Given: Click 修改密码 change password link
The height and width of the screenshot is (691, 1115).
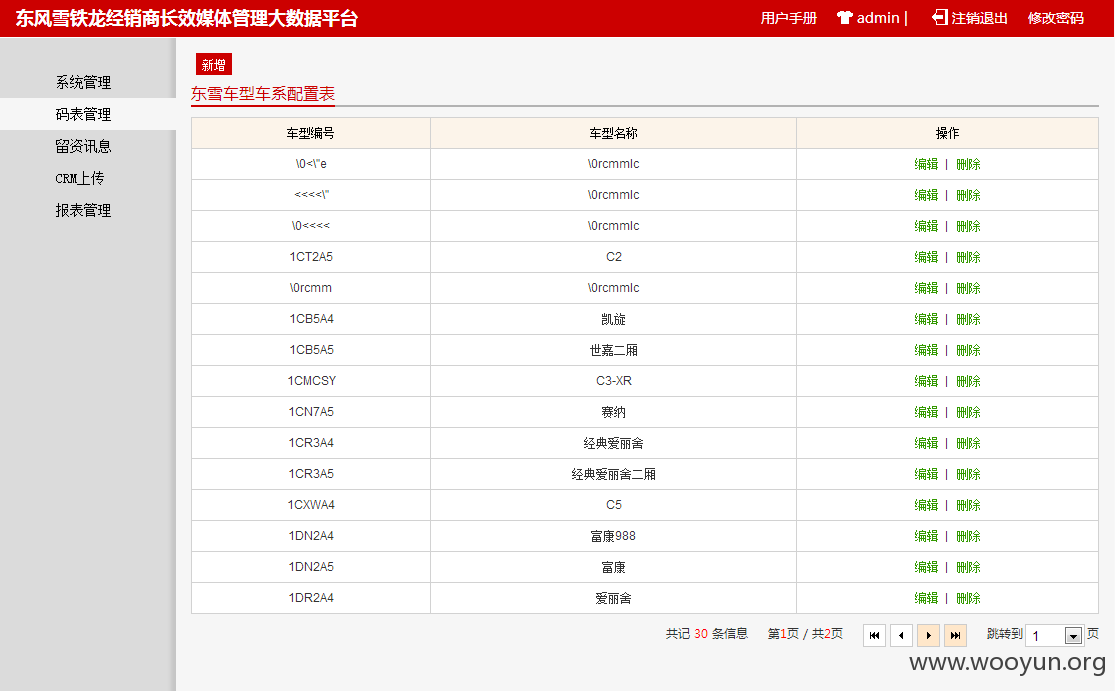Looking at the screenshot, I should [x=1055, y=18].
